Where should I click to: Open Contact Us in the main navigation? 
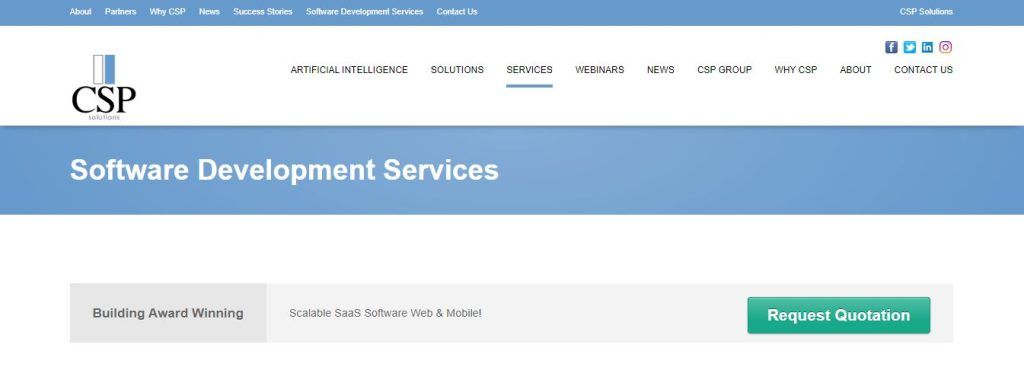coord(923,70)
